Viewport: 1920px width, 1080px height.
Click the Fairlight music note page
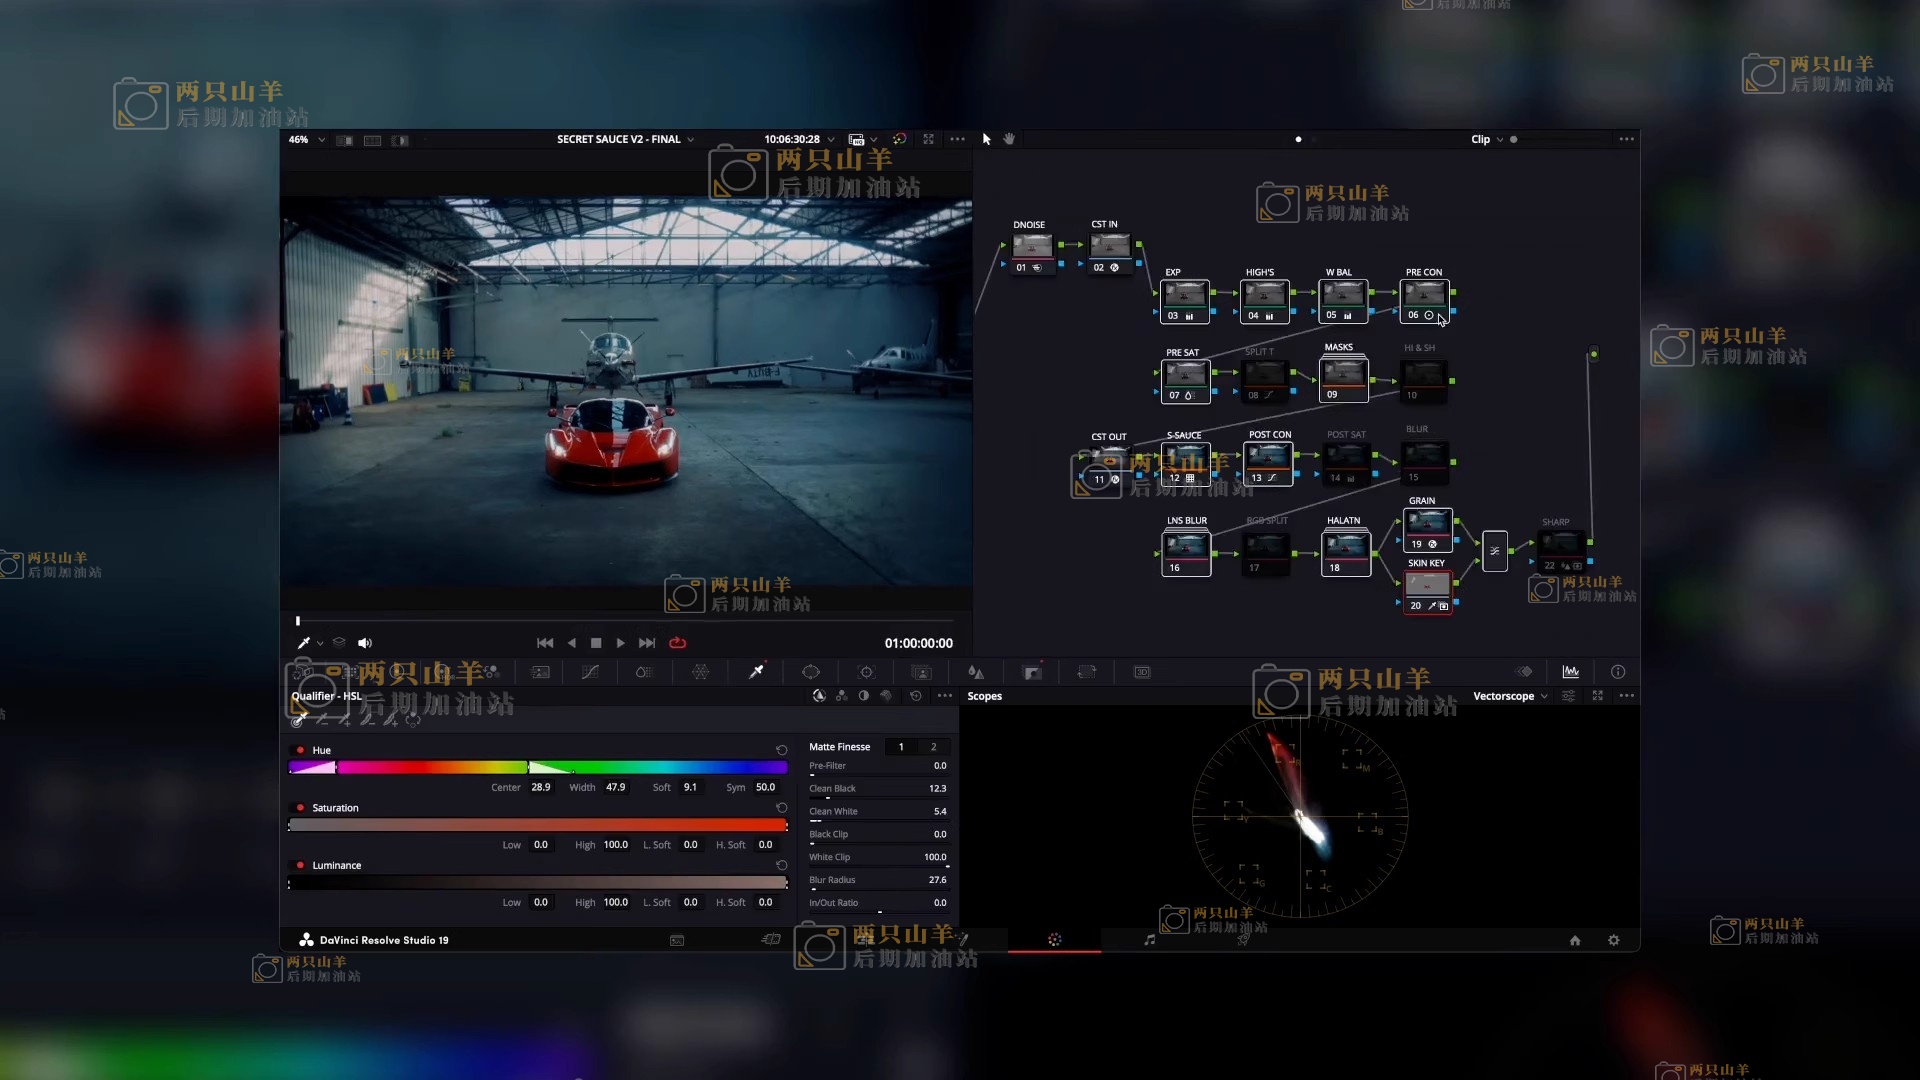(x=1149, y=940)
